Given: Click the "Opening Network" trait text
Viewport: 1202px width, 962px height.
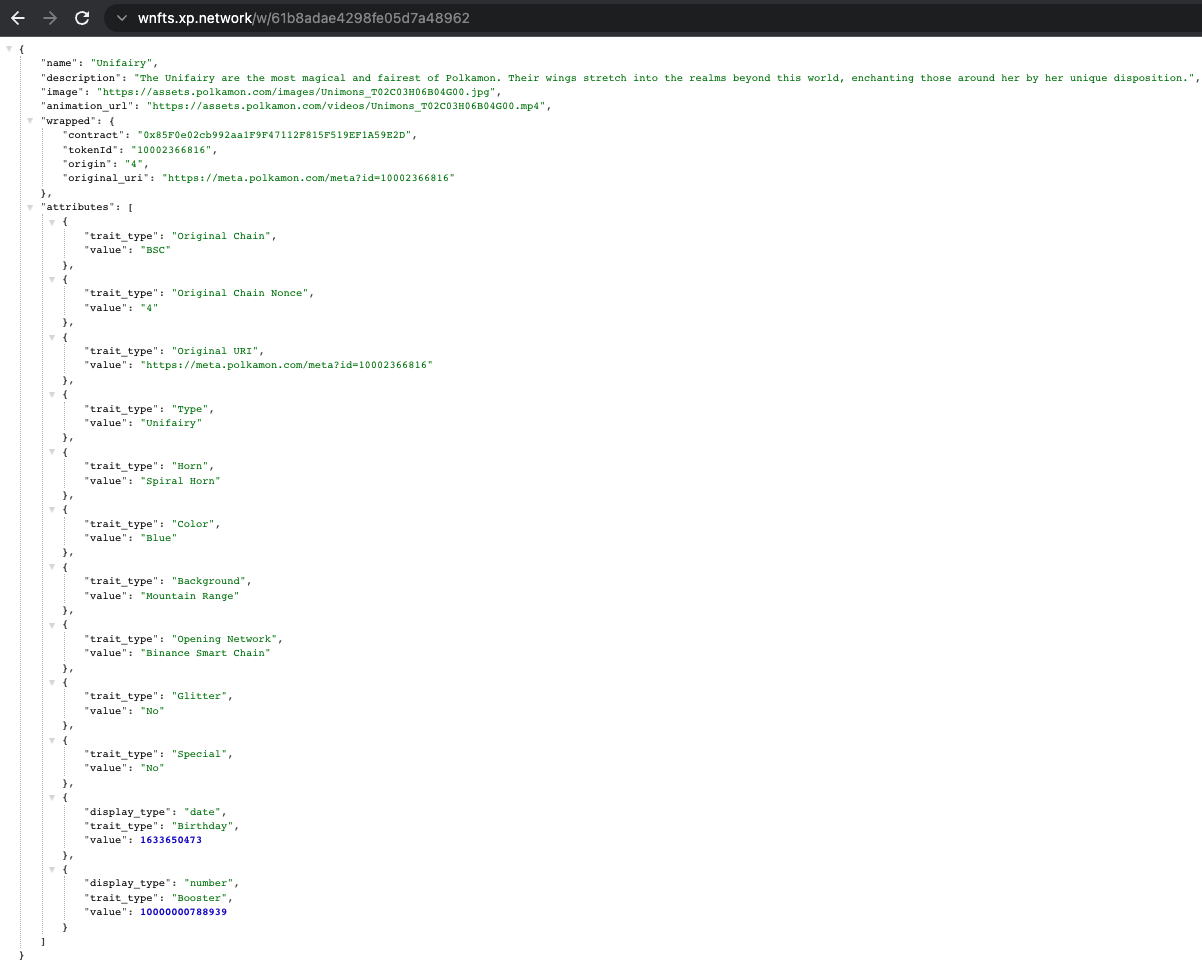Looking at the screenshot, I should pos(226,639).
